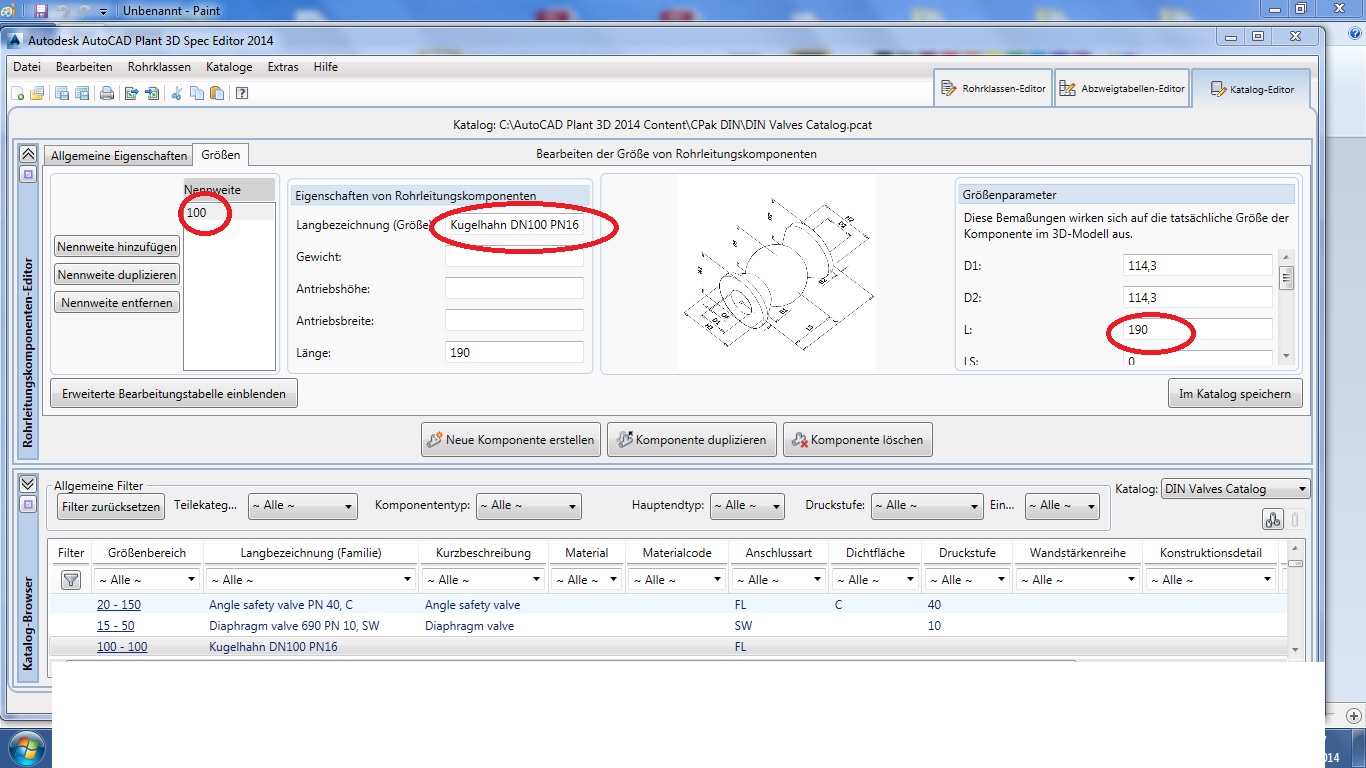Open the Größenbereich column filter dropdown
The width and height of the screenshot is (1366, 768).
coord(147,579)
